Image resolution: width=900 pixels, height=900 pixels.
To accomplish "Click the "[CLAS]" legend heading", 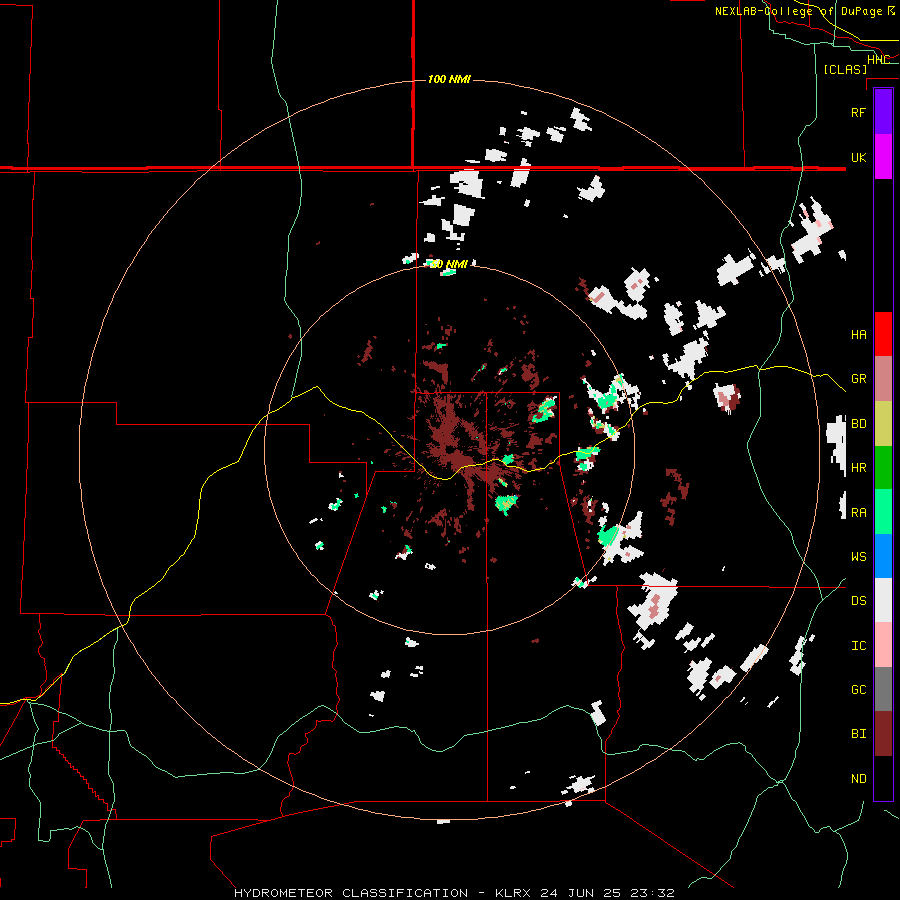I will point(845,69).
